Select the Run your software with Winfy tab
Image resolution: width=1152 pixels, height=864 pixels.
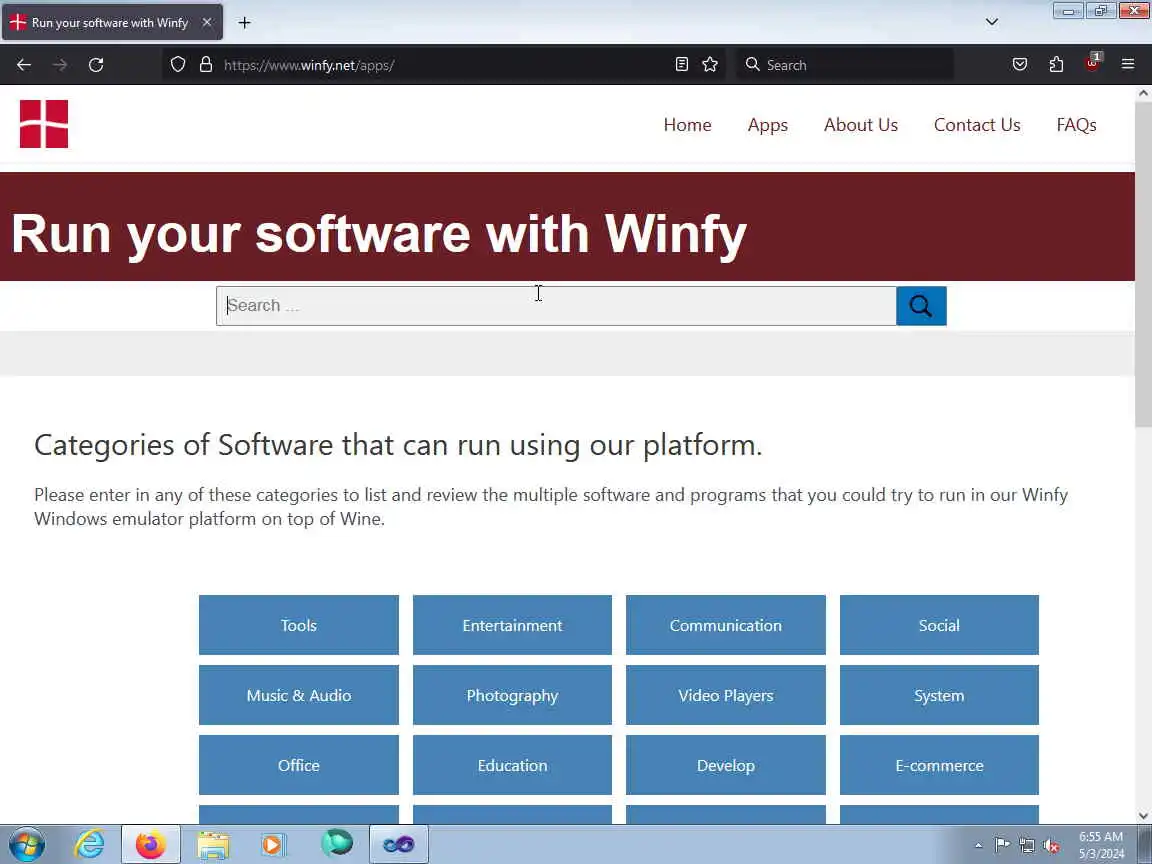pos(112,23)
